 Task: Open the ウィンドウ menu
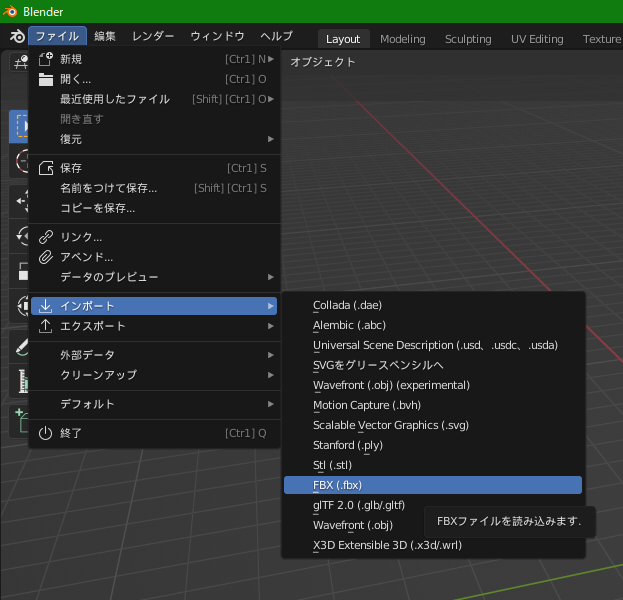click(x=217, y=37)
